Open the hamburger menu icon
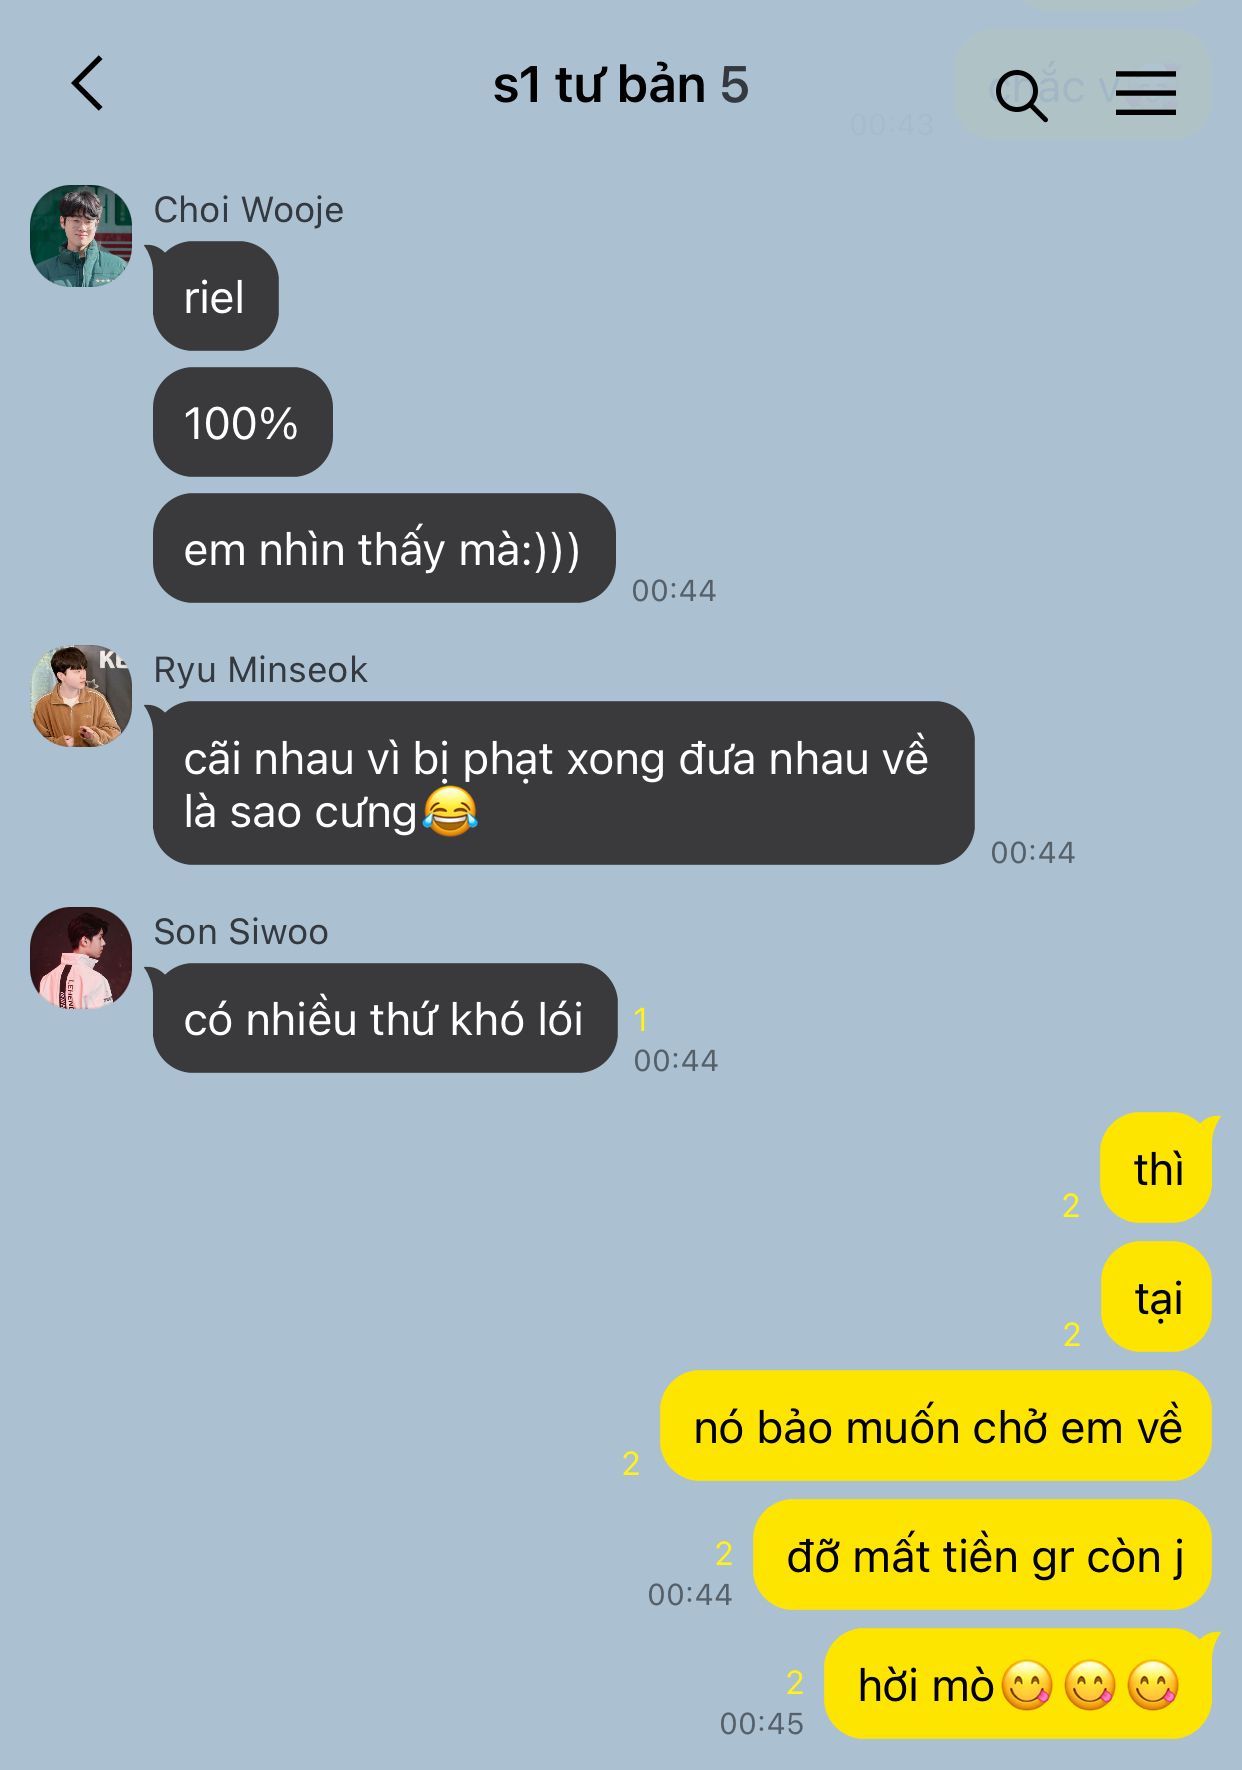This screenshot has height=1770, width=1242. (1145, 93)
